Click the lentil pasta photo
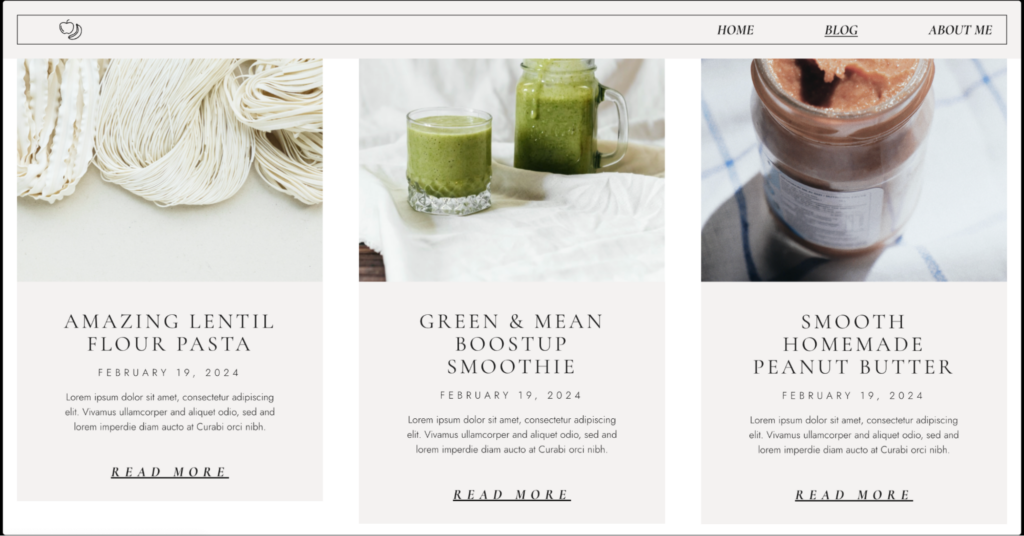Image resolution: width=1024 pixels, height=536 pixels. click(170, 170)
